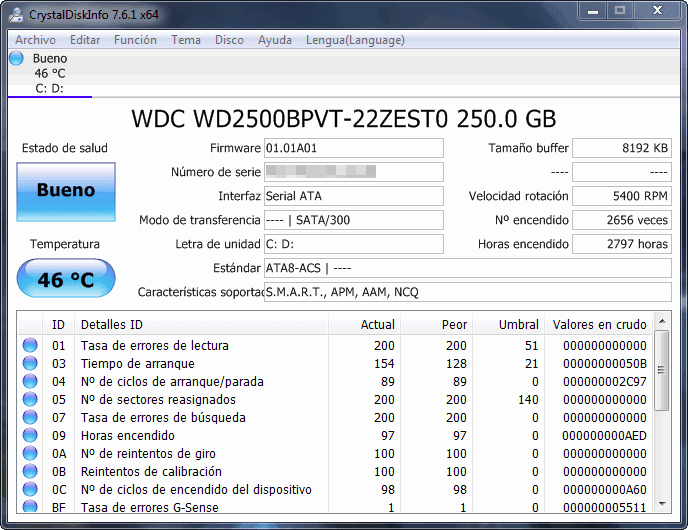Click raw value 00000000050B
Image resolution: width=688 pixels, height=530 pixels.
[x=605, y=364]
